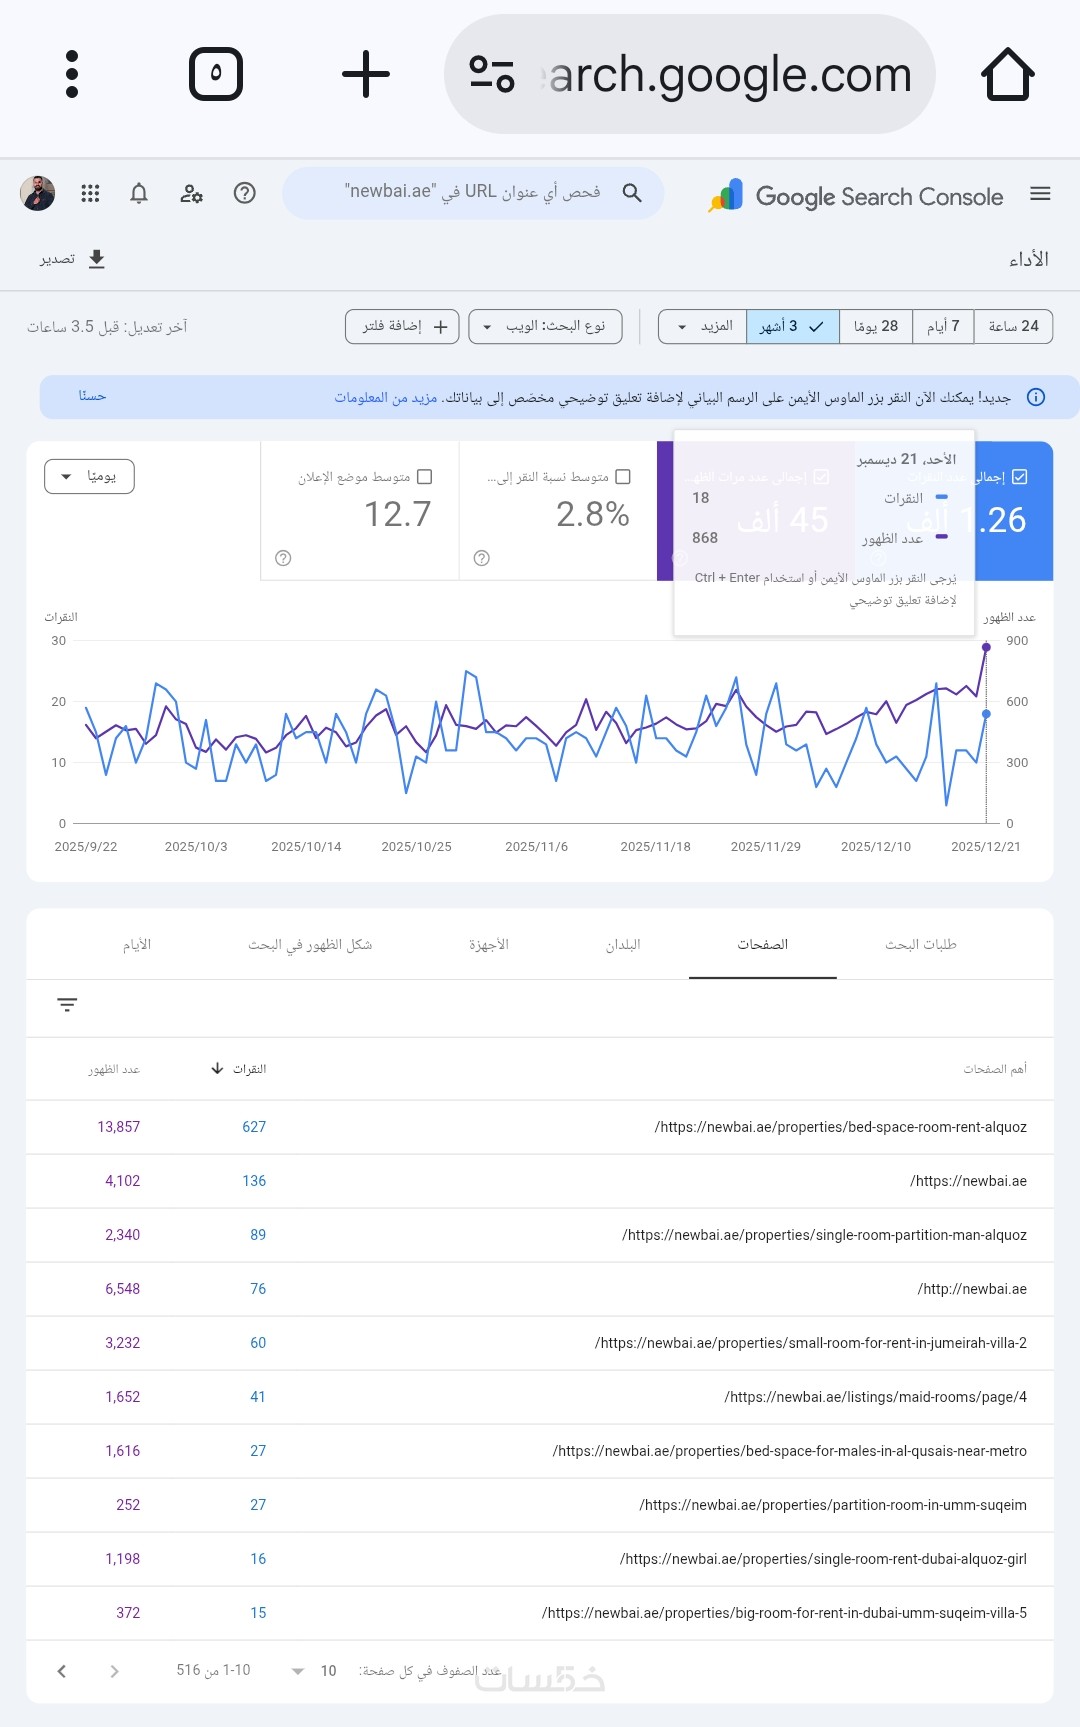Screen dimensions: 1080x1727
Task: Toggle the average position checkbox
Action: click(x=425, y=477)
